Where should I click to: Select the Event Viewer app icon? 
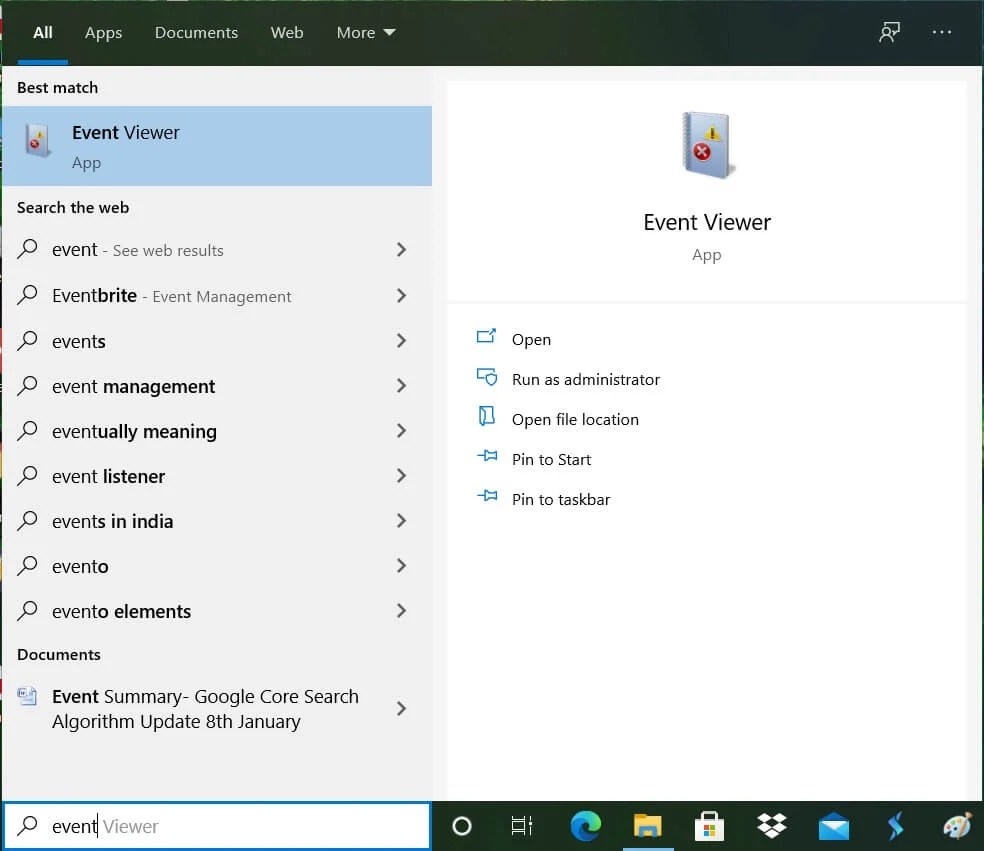(x=37, y=140)
